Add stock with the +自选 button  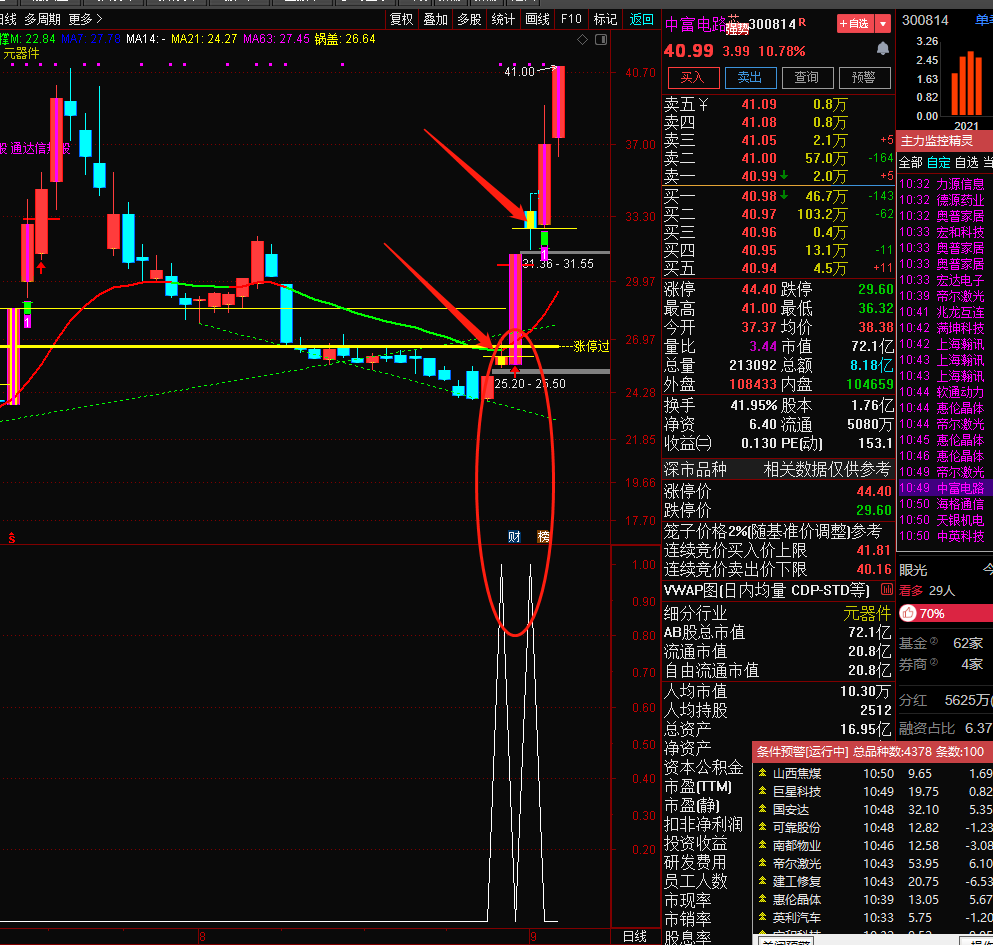(x=855, y=24)
